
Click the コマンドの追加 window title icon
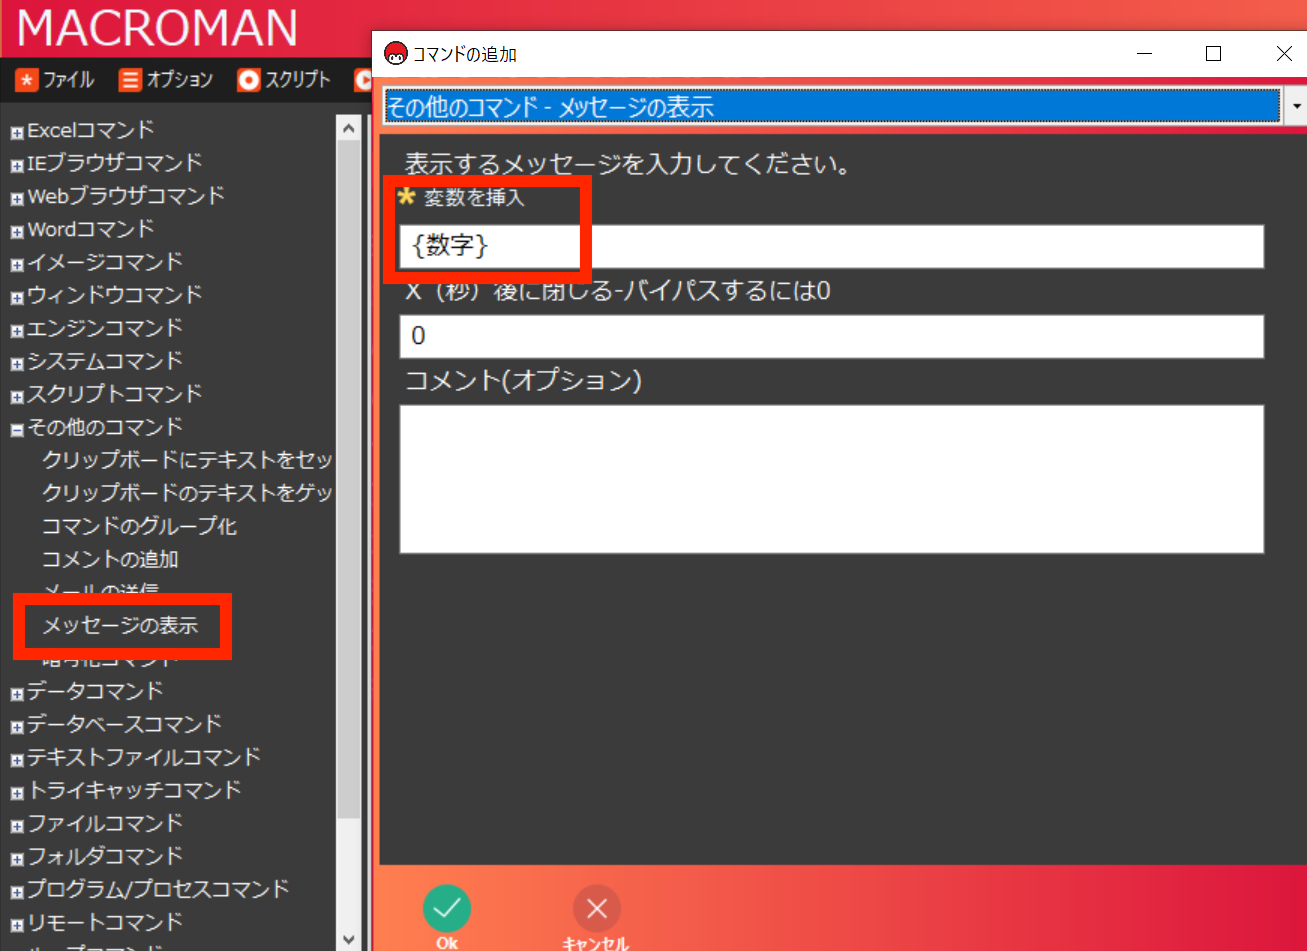(x=396, y=54)
